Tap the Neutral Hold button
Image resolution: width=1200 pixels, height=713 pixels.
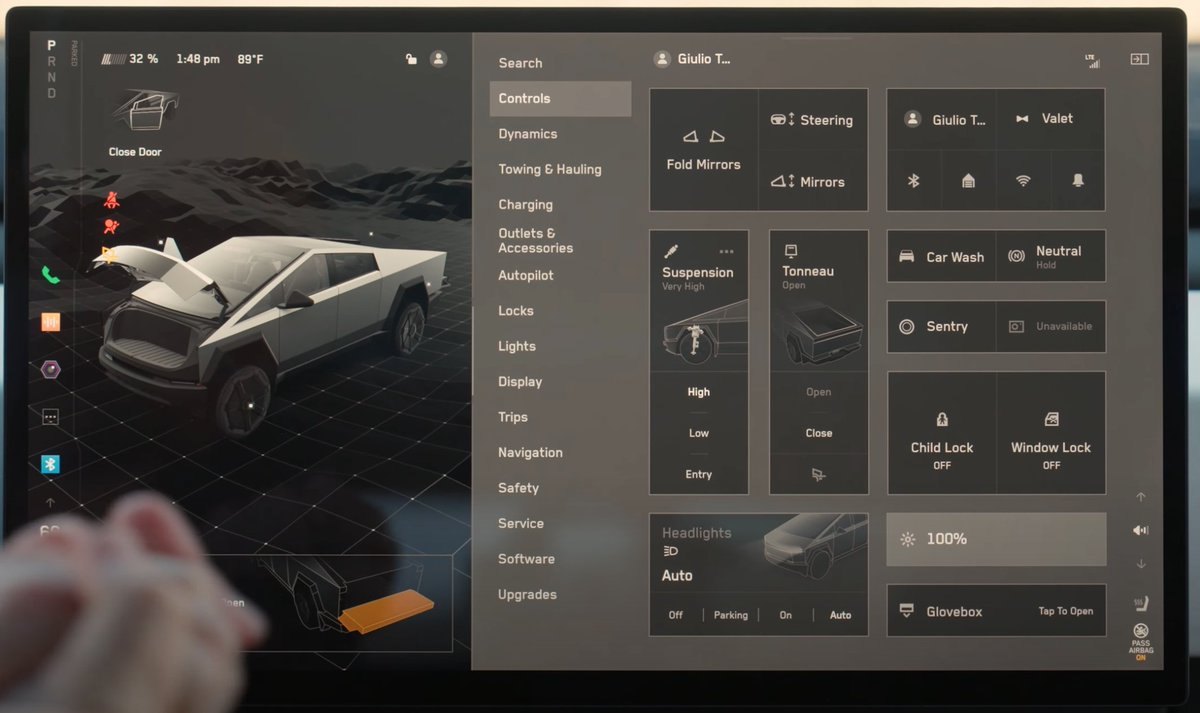pyautogui.click(x=1050, y=257)
